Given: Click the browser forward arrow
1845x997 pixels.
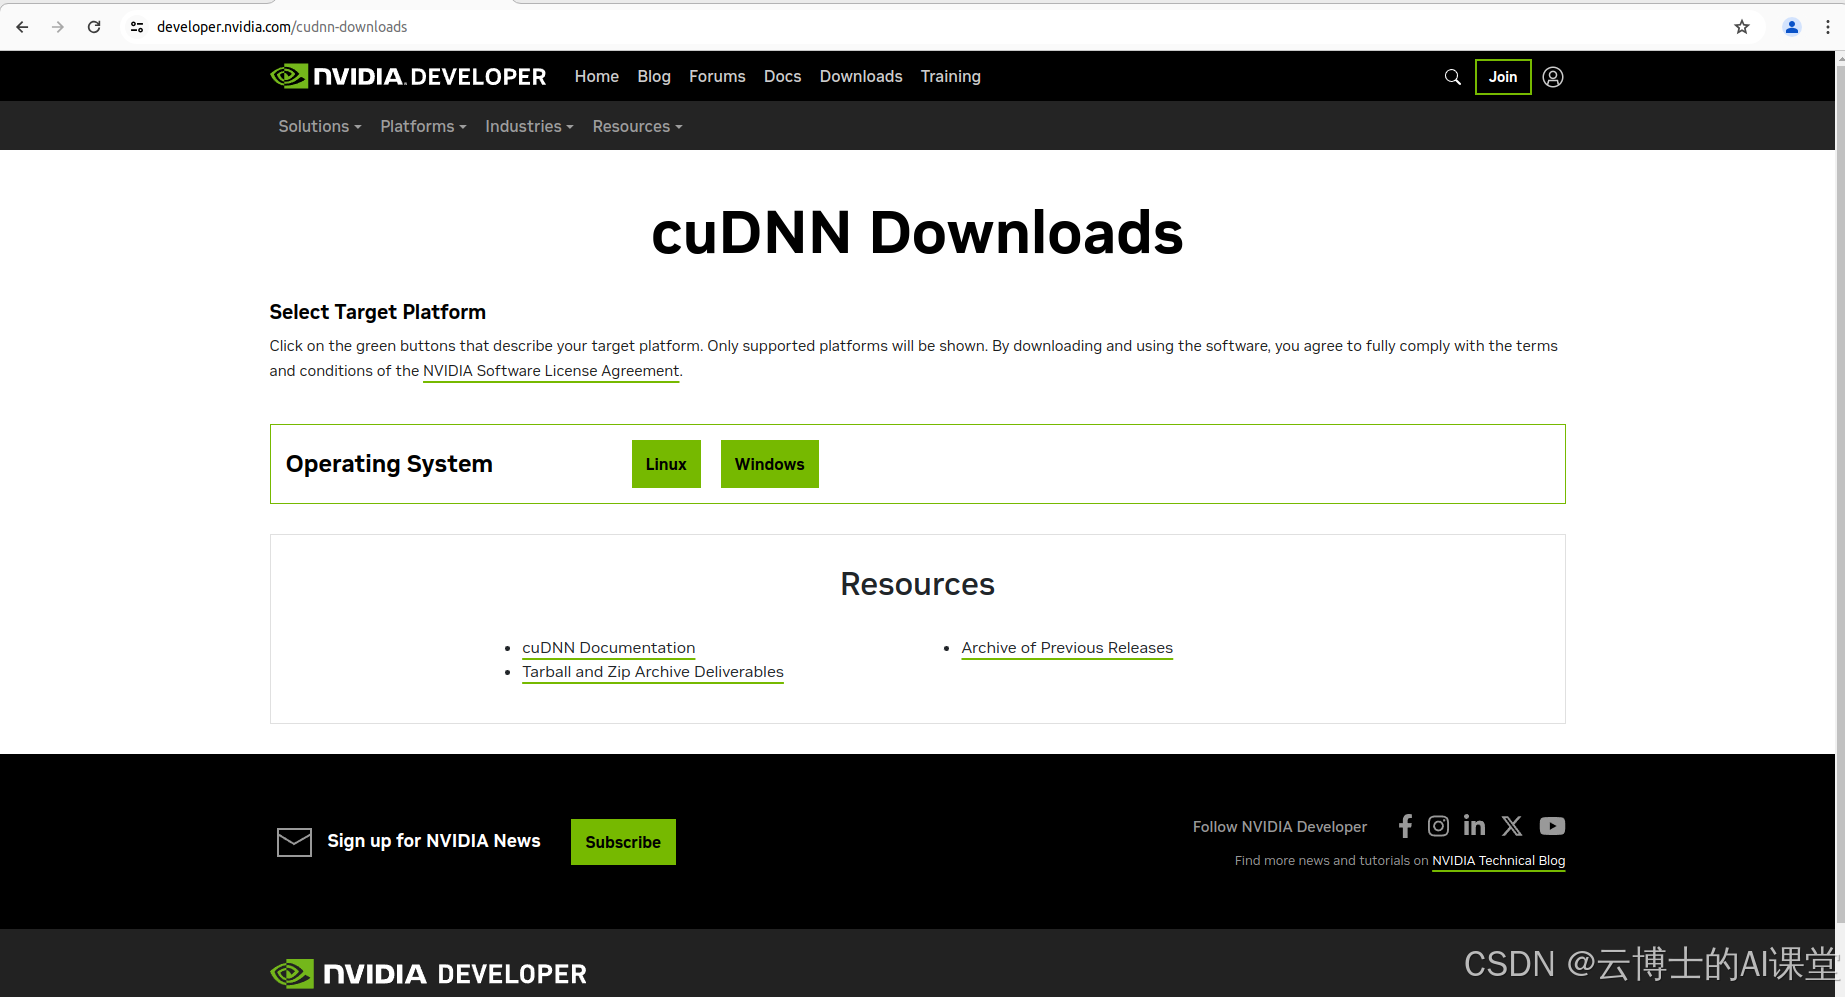Looking at the screenshot, I should (x=58, y=27).
